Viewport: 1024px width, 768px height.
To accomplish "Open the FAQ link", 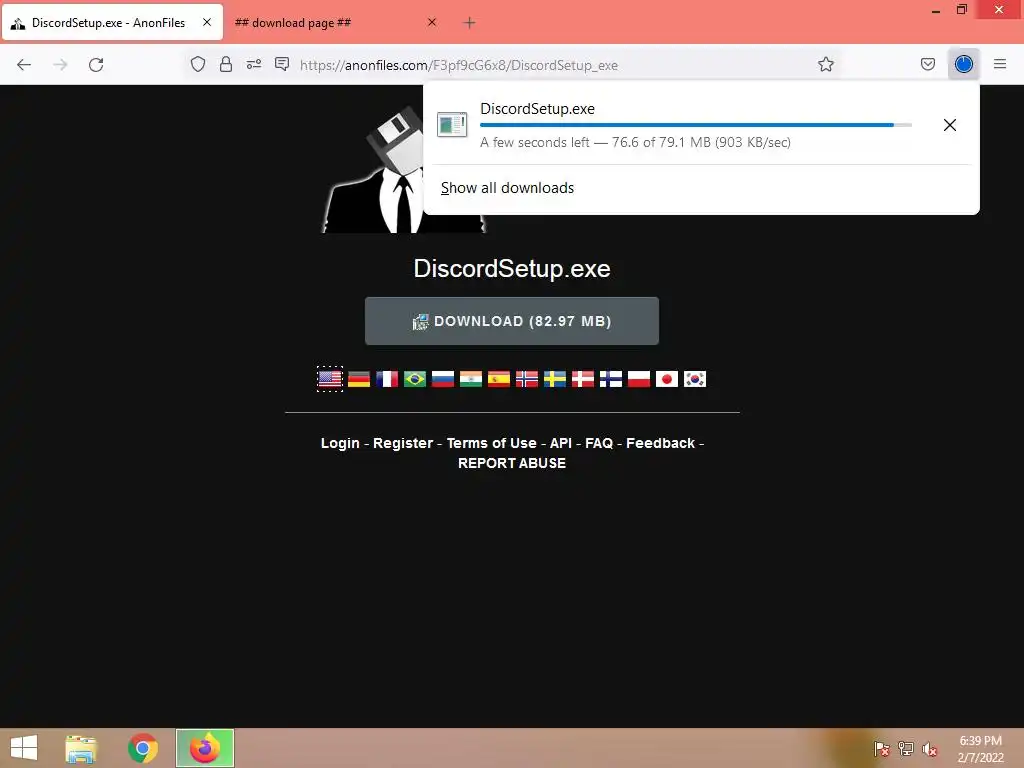I will pos(600,443).
